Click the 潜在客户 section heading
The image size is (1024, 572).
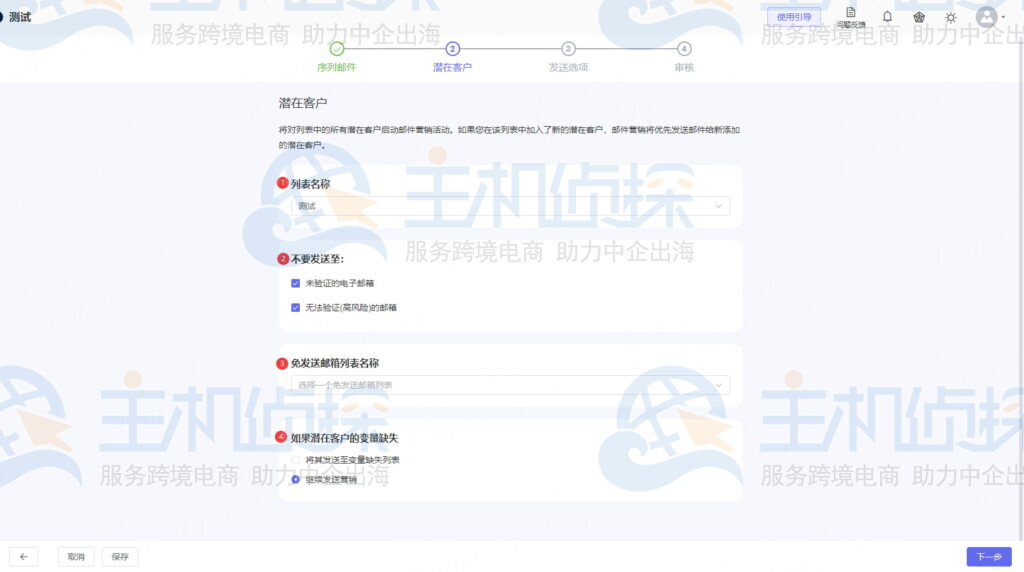(x=302, y=103)
